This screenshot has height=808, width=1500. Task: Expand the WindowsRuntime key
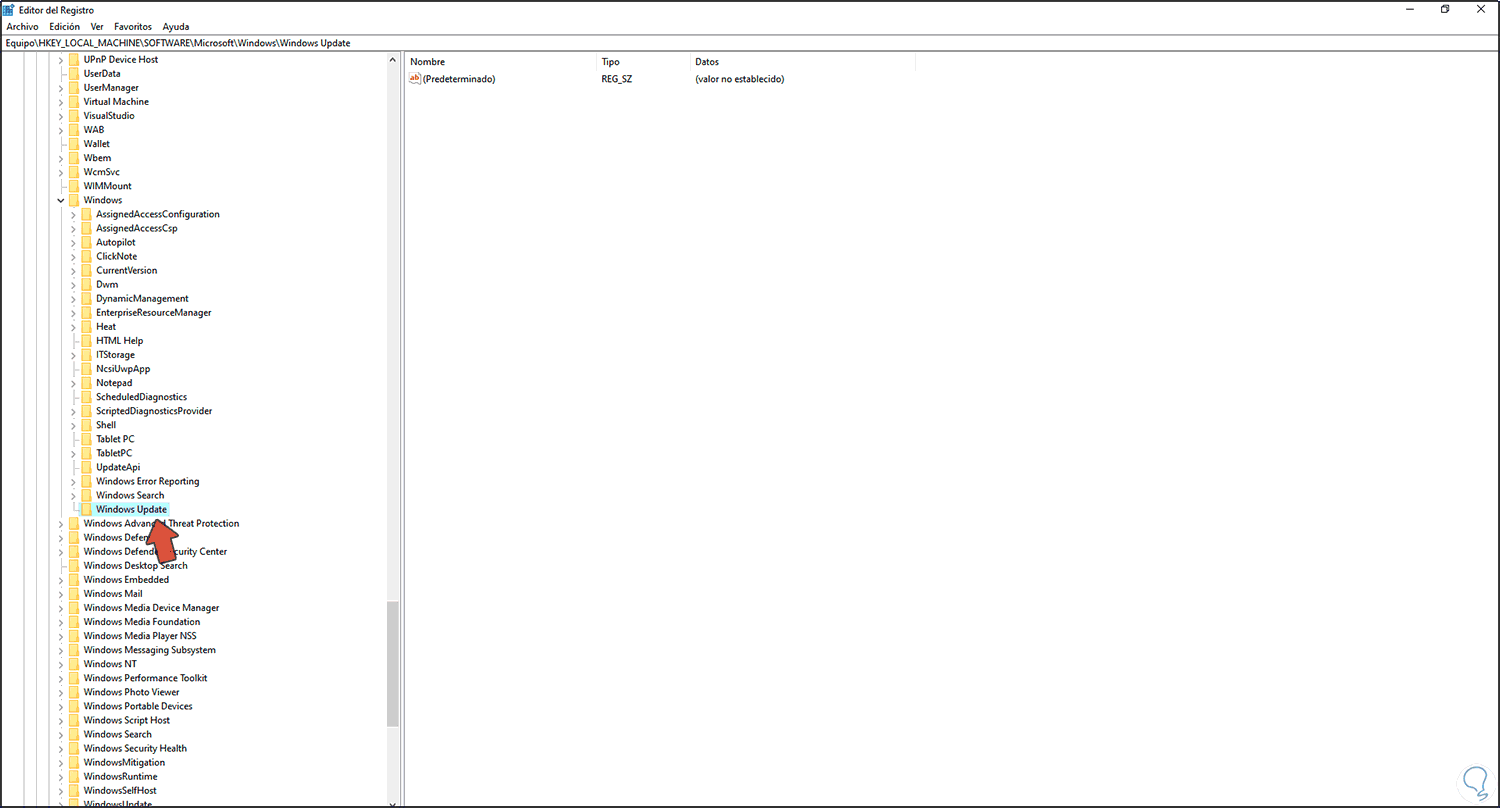pyautogui.click(x=61, y=776)
